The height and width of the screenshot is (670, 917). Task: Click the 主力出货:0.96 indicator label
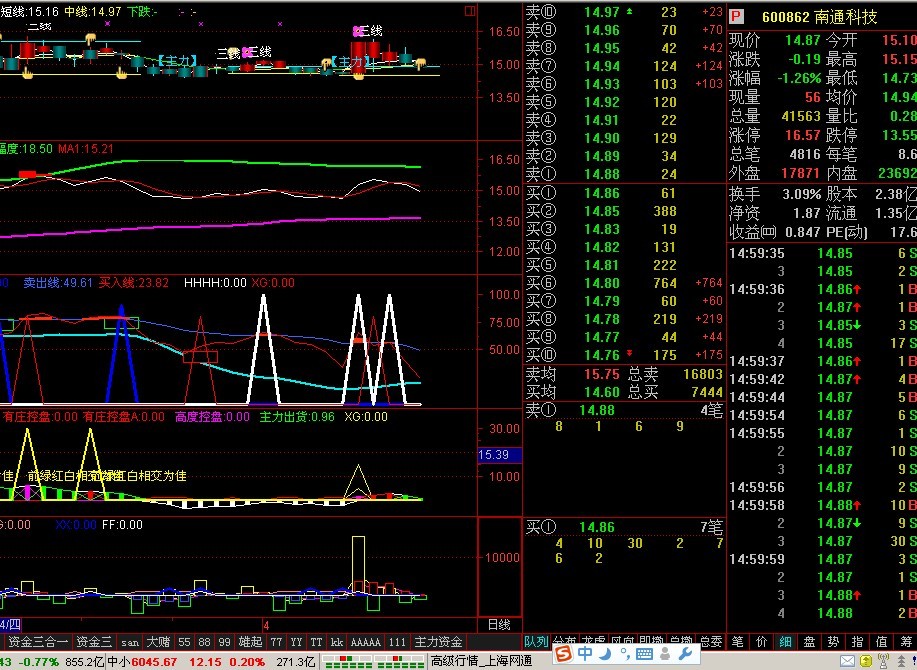point(297,417)
